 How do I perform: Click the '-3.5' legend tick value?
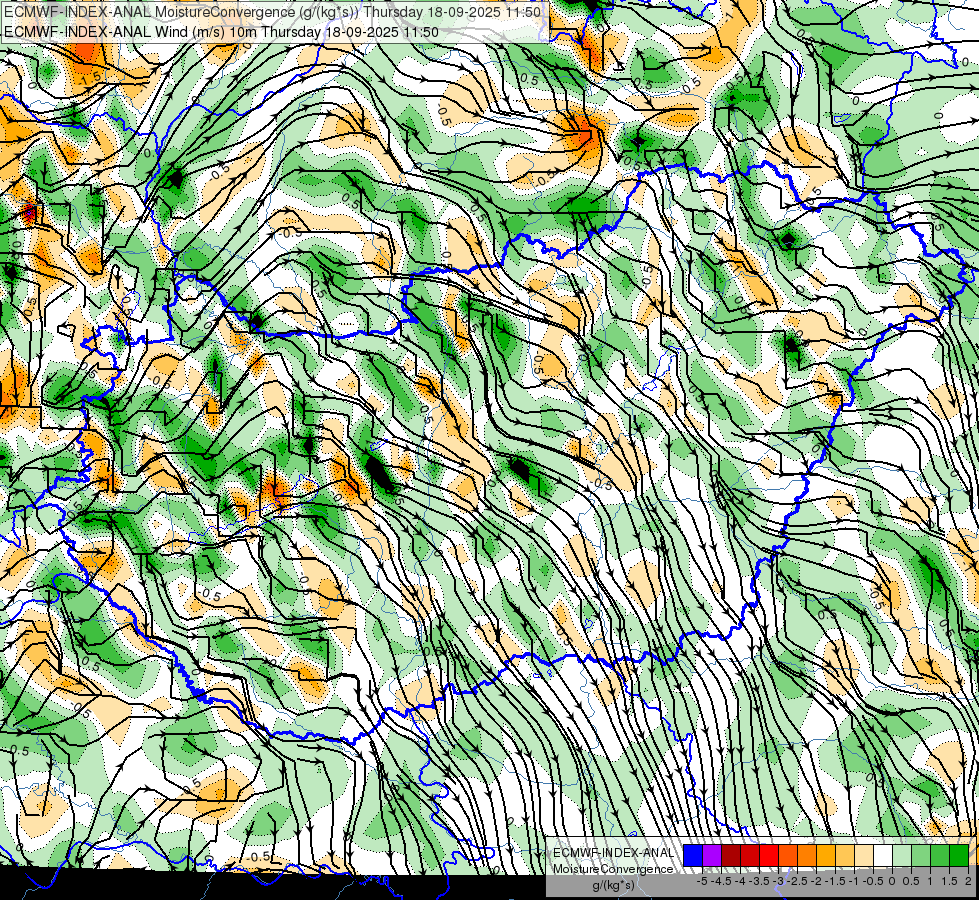(759, 881)
